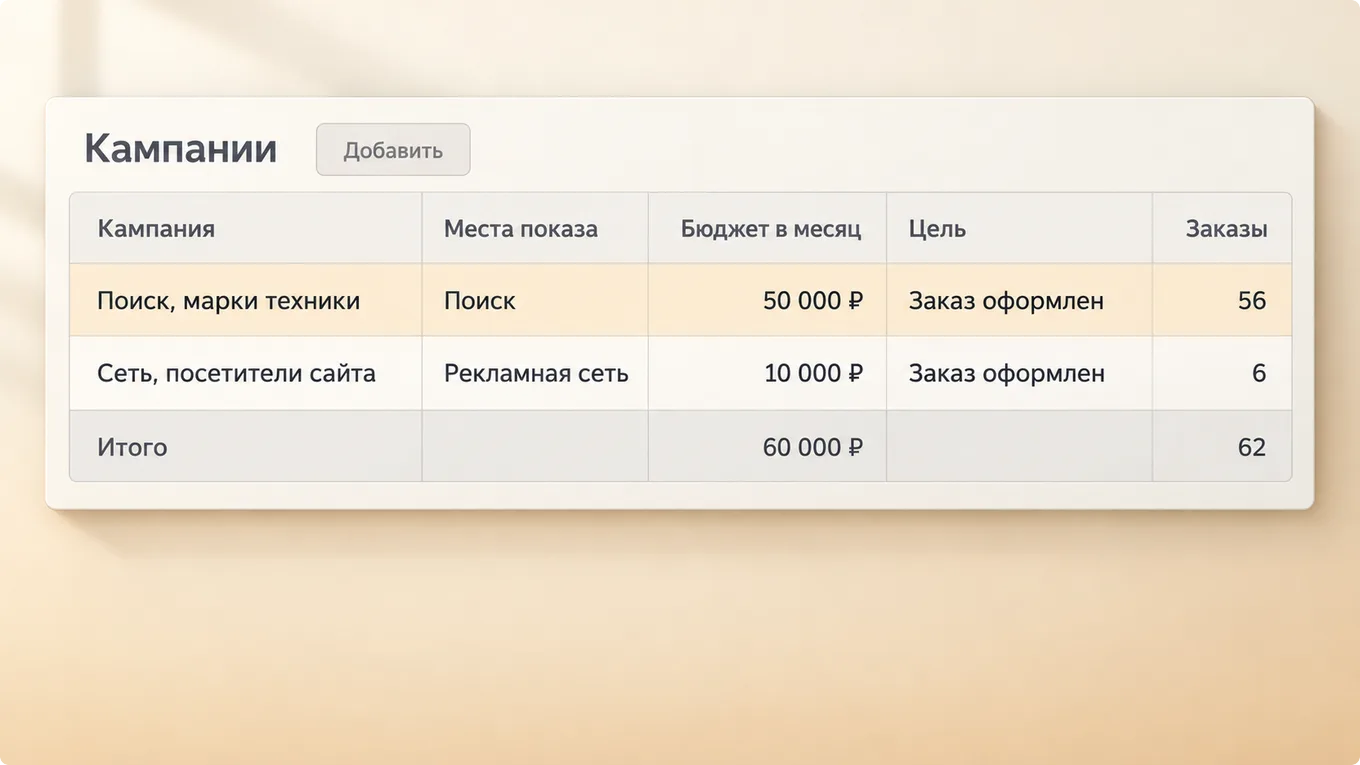This screenshot has height=765, width=1360.
Task: Click Заказ оформлен in the Поиск campaign row
Action: coord(1006,301)
